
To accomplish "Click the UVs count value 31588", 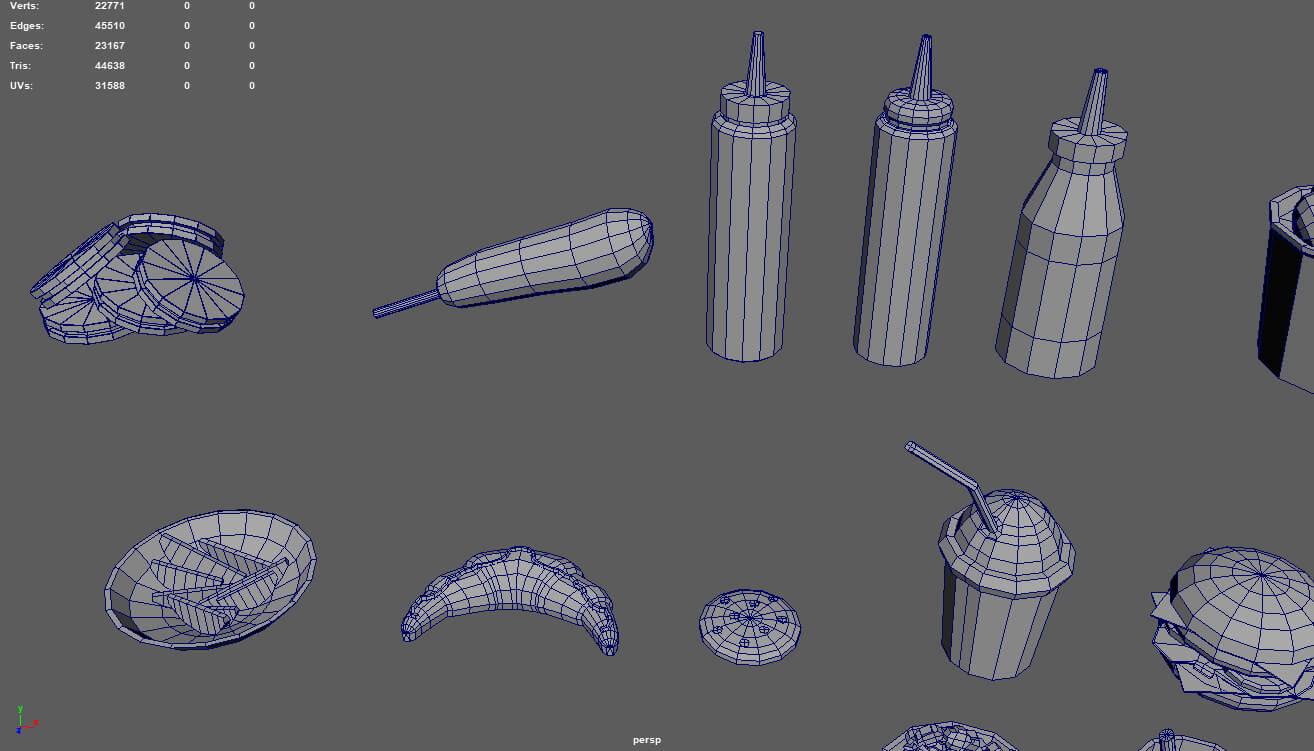I will pyautogui.click(x=109, y=86).
